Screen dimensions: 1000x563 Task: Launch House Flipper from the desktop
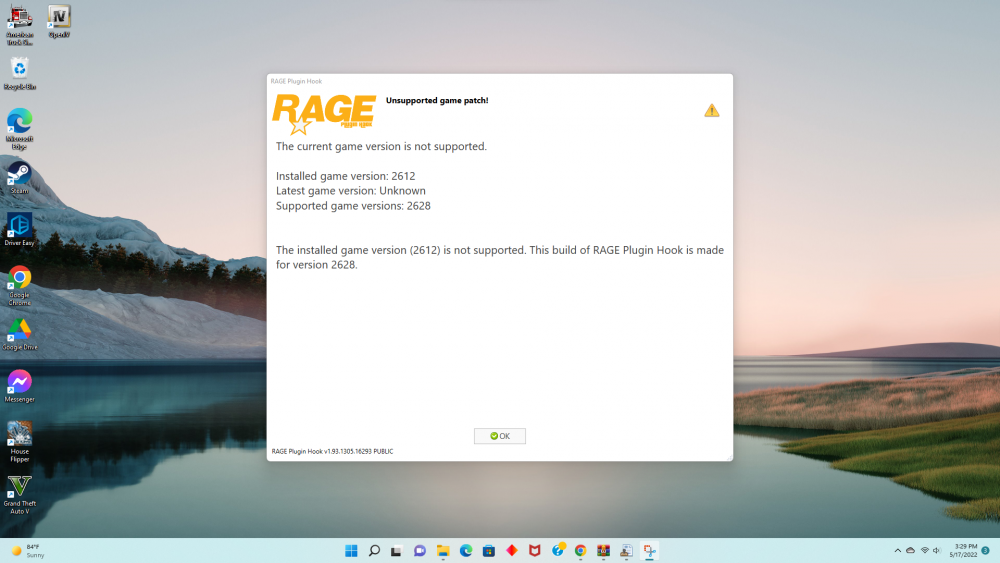point(19,442)
